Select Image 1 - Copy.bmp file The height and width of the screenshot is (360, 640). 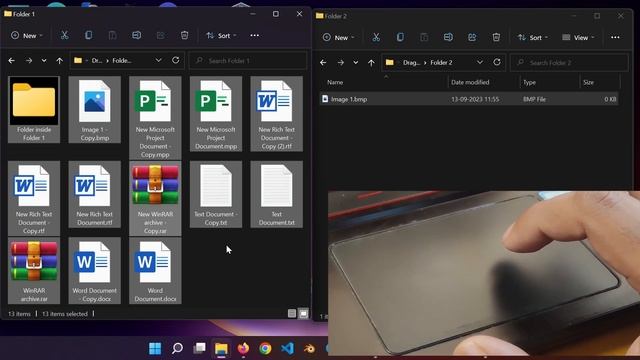tap(95, 109)
